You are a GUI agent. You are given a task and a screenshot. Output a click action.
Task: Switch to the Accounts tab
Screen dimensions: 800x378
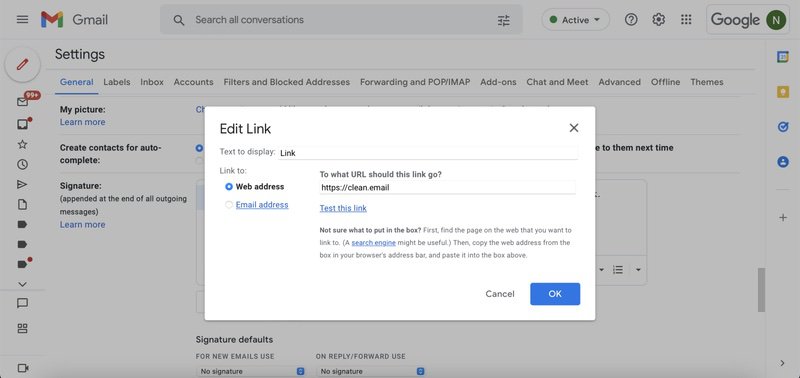[x=193, y=82]
